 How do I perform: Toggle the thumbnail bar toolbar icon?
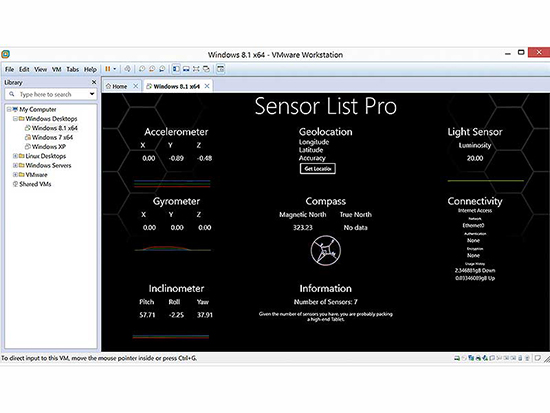click(x=186, y=69)
